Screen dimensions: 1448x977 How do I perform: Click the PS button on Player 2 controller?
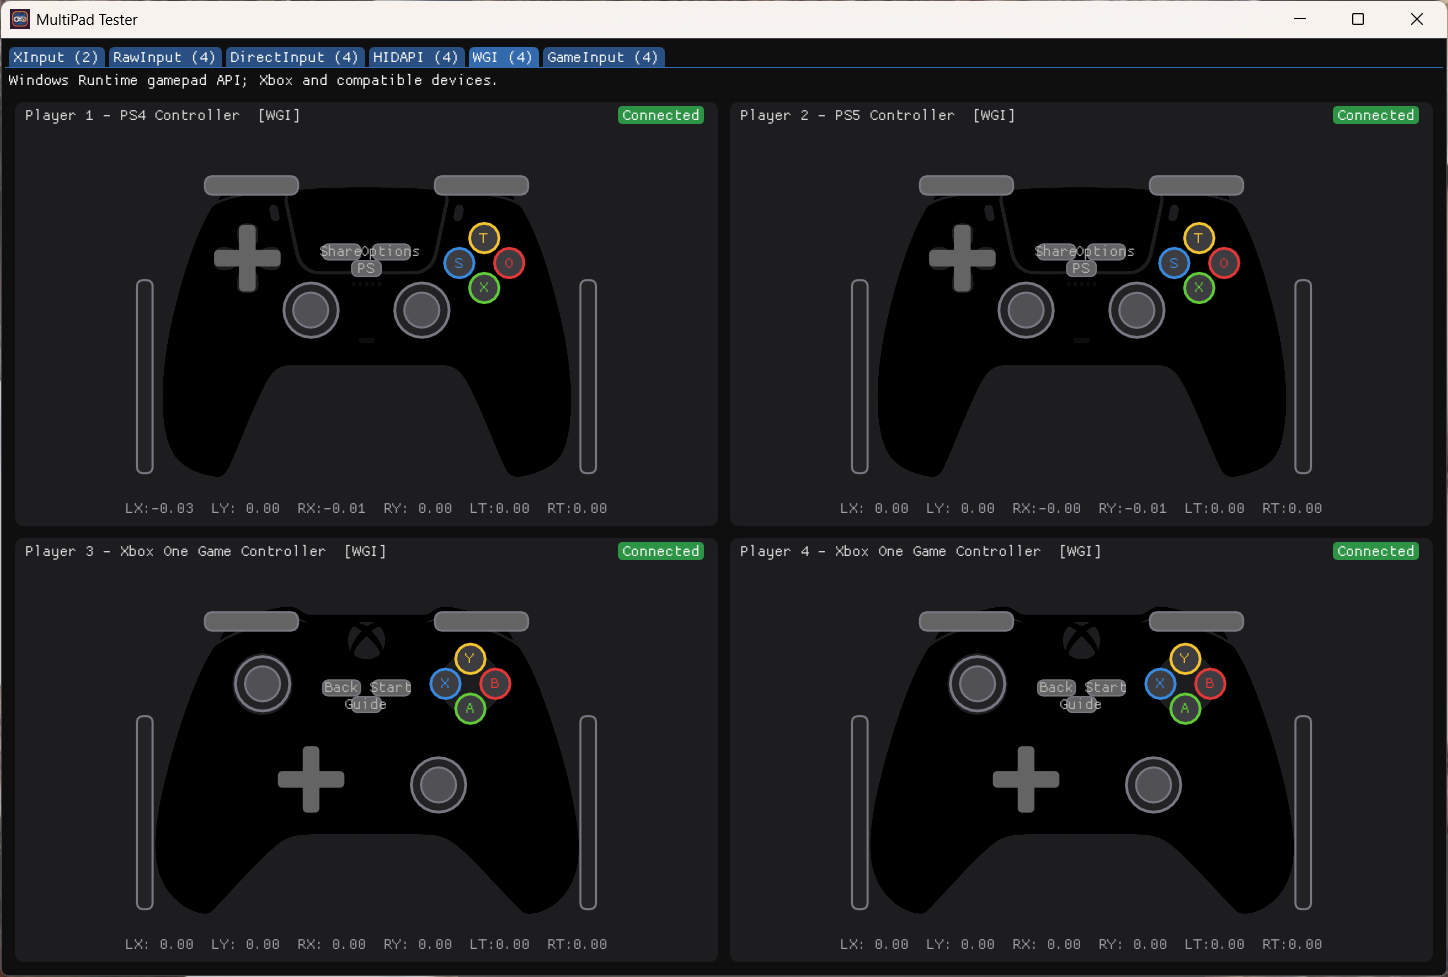point(1081,268)
